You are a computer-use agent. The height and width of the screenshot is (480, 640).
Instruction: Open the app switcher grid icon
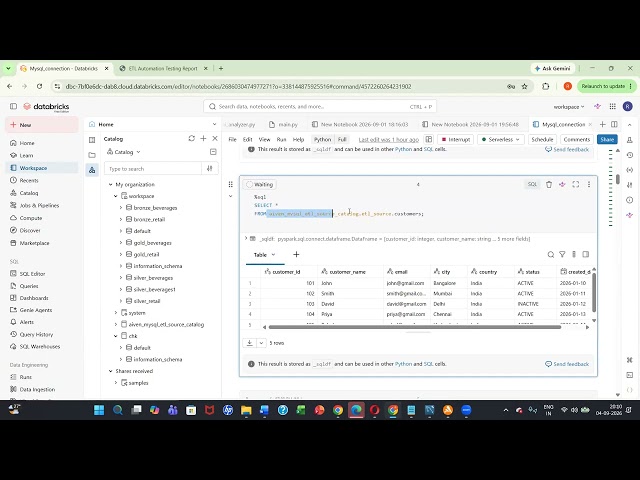pyautogui.click(x=613, y=107)
